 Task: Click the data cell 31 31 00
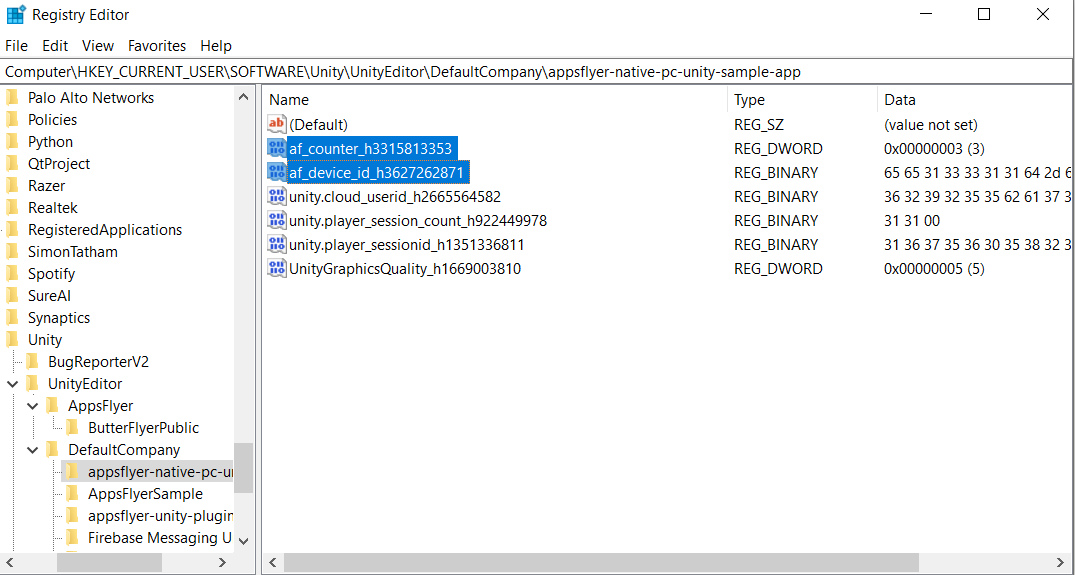(912, 221)
